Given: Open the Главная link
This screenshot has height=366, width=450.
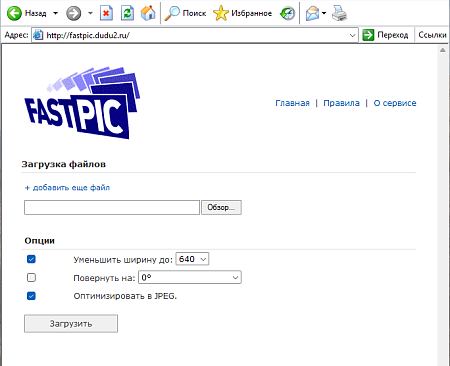Looking at the screenshot, I should pyautogui.click(x=292, y=103).
